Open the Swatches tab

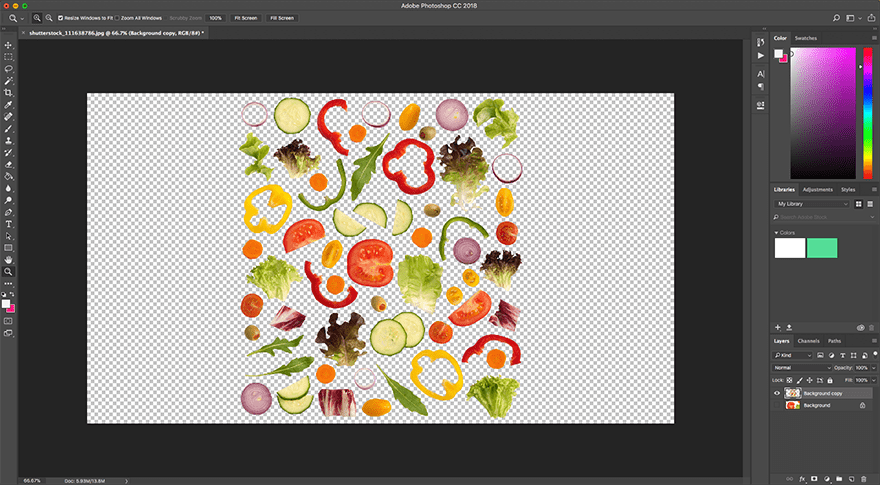pos(805,38)
